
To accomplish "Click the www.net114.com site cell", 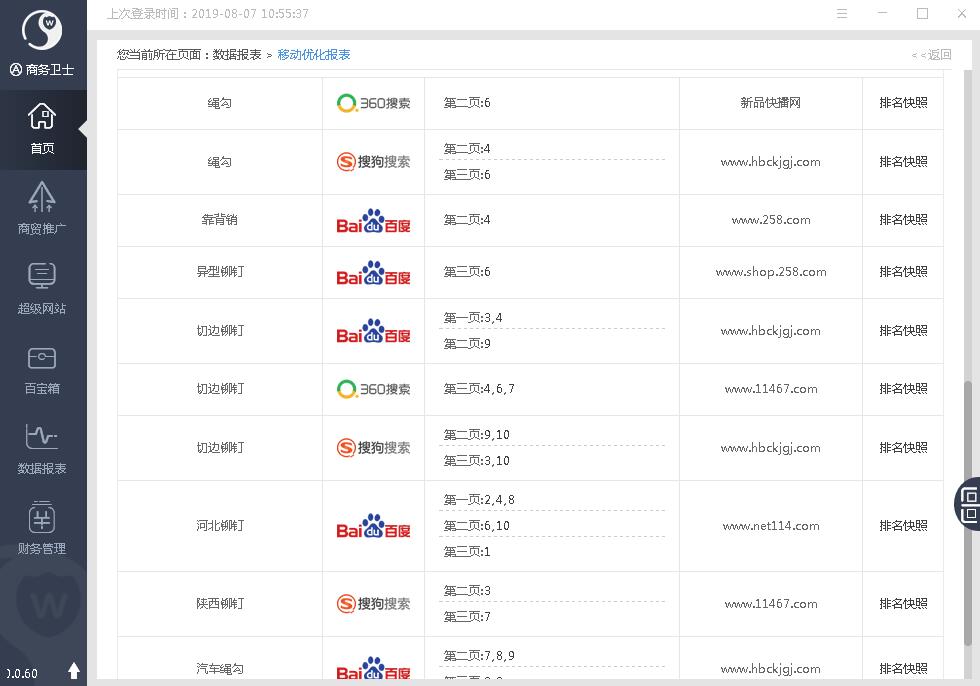I will 771,526.
